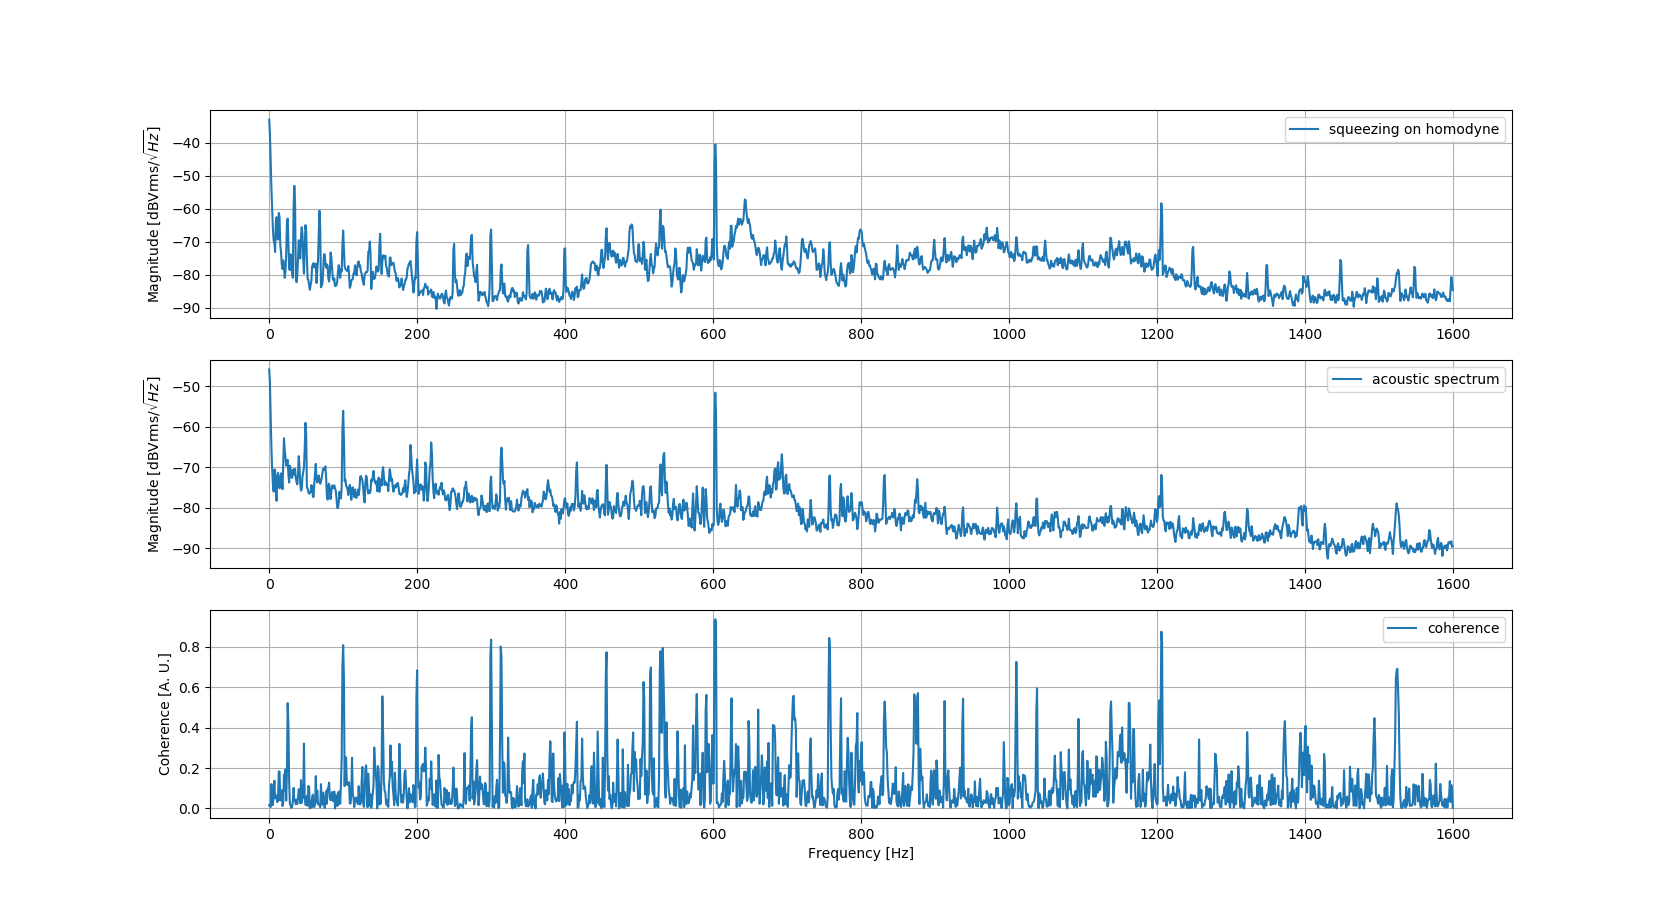The height and width of the screenshot is (919, 1680).
Task: Click the 'Coherence [A. U.]' y-axis label
Action: coord(165,714)
